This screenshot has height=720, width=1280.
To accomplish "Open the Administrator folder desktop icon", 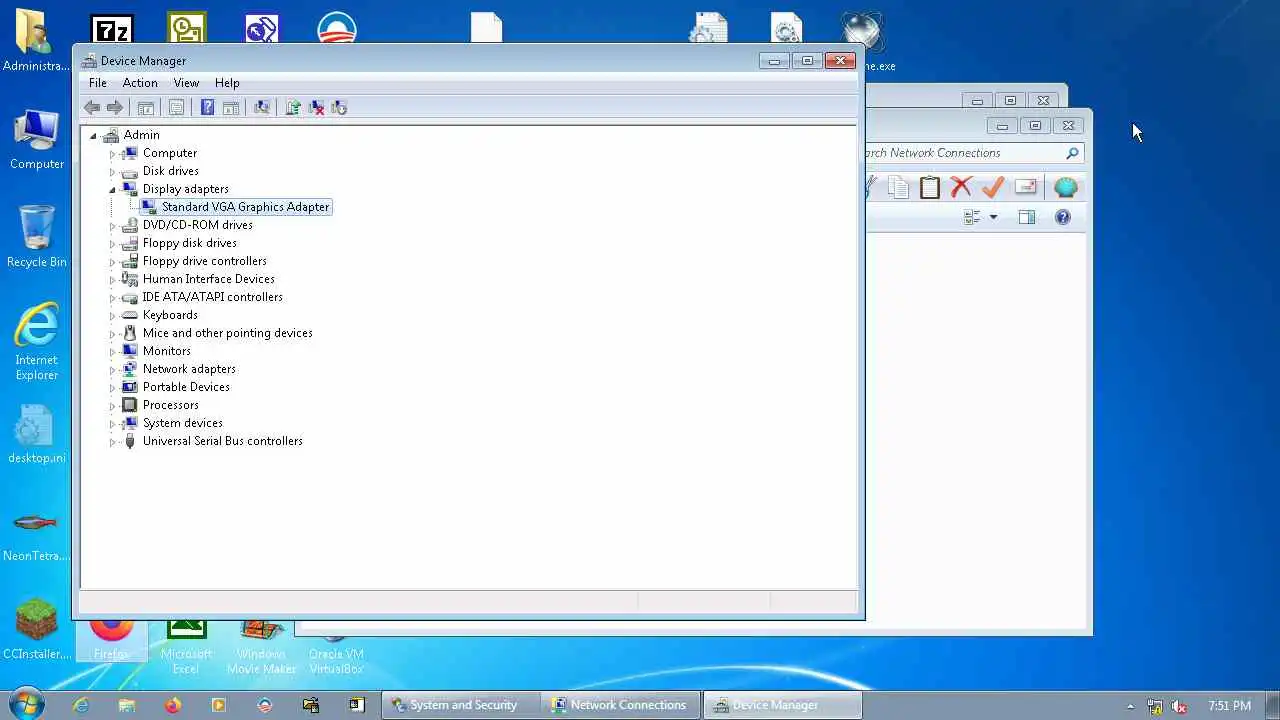I will click(x=36, y=42).
